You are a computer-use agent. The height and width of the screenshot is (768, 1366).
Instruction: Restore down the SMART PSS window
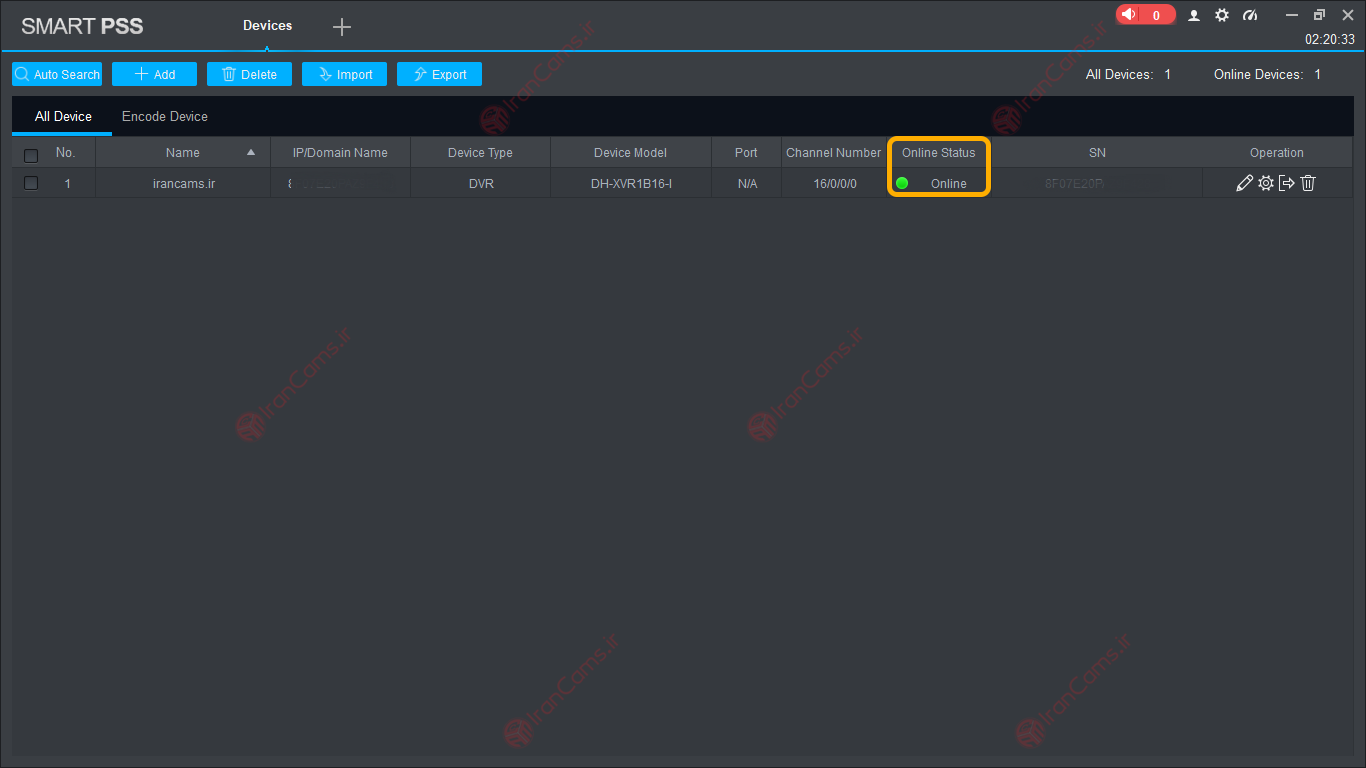[x=1319, y=15]
